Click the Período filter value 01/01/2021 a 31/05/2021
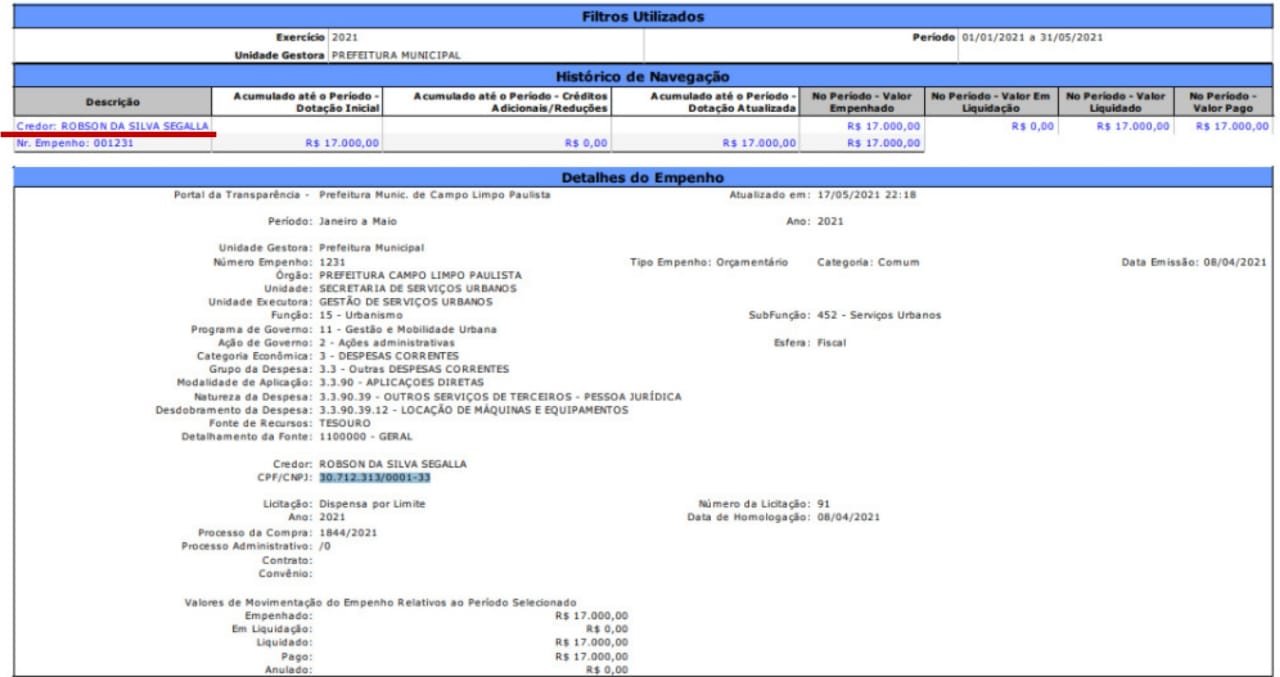Screen dimensions: 1280x677 (1032, 37)
